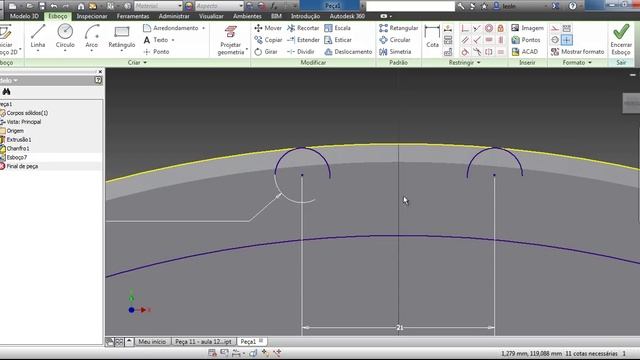The height and width of the screenshot is (360, 640).
Task: Close the model browser panel
Action: pos(100,72)
